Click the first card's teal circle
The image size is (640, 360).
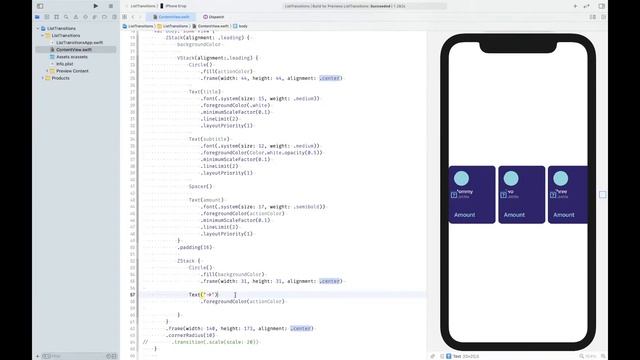(x=462, y=178)
